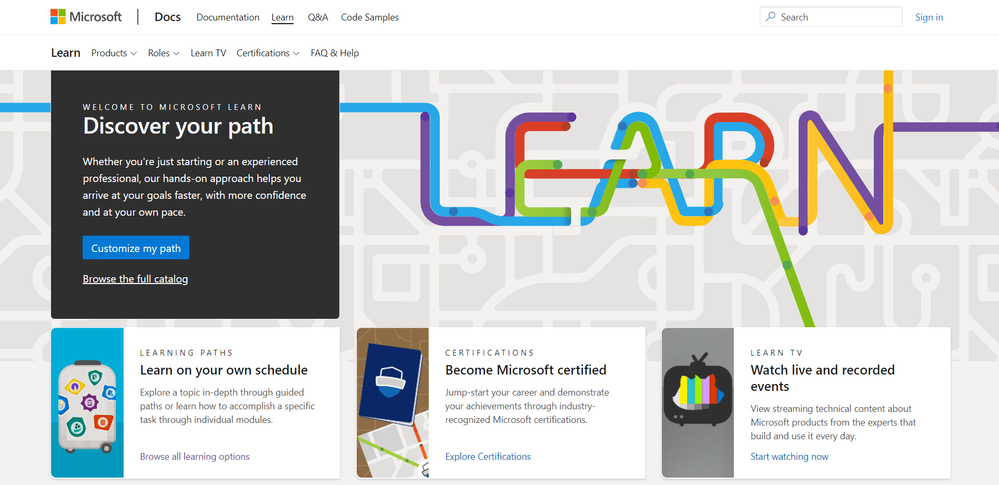Click the Microsoft logo
999x485 pixels.
[86, 17]
